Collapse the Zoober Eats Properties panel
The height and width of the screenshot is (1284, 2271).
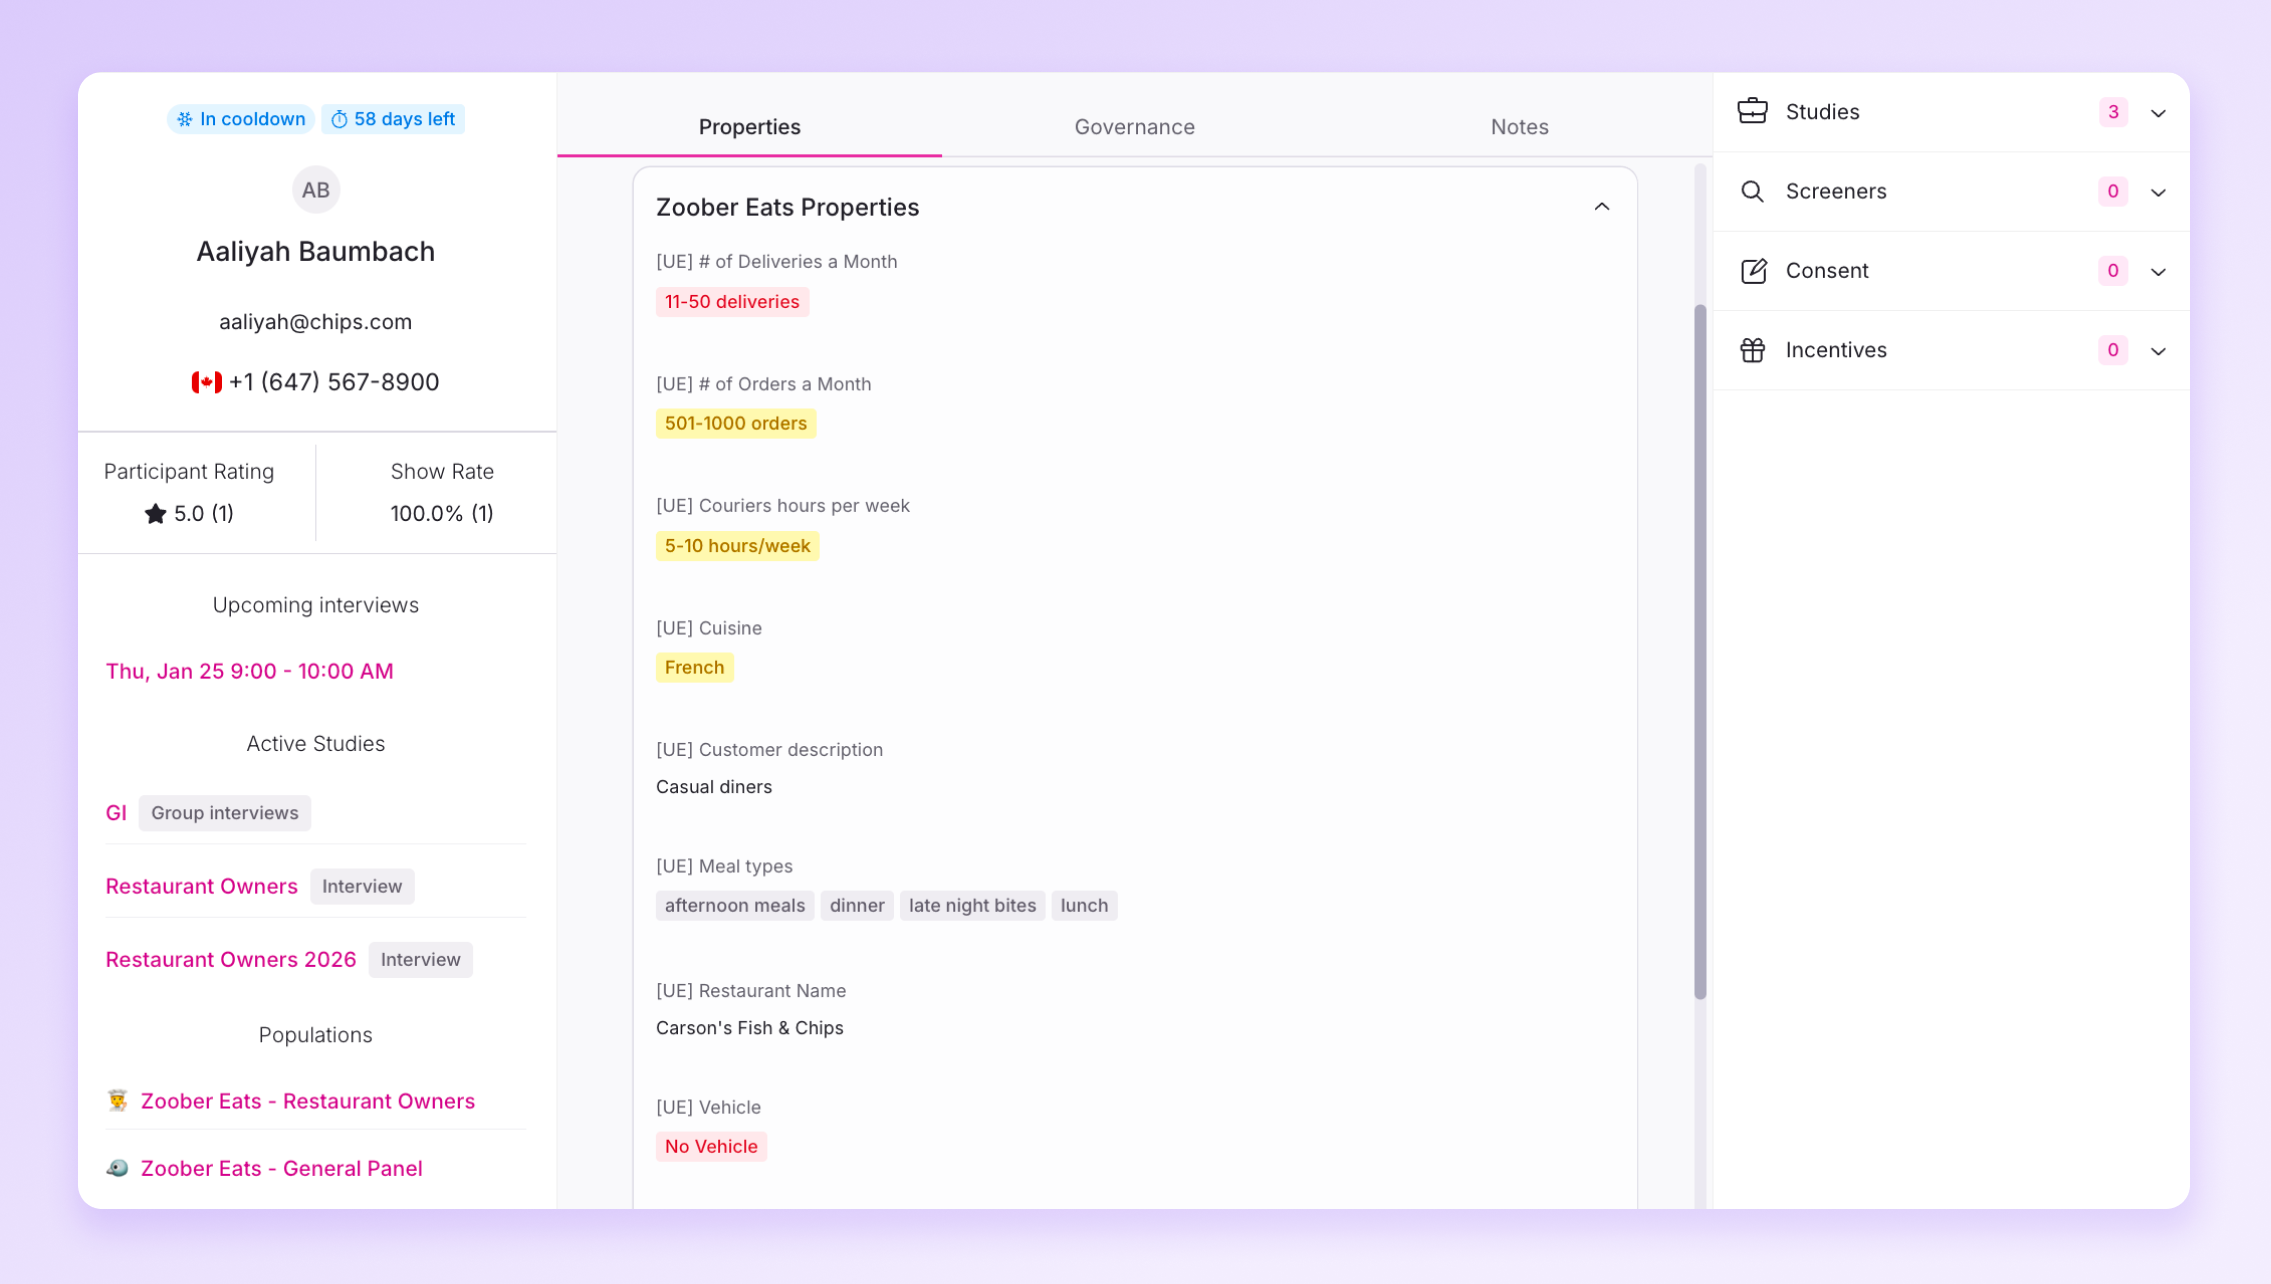tap(1601, 207)
